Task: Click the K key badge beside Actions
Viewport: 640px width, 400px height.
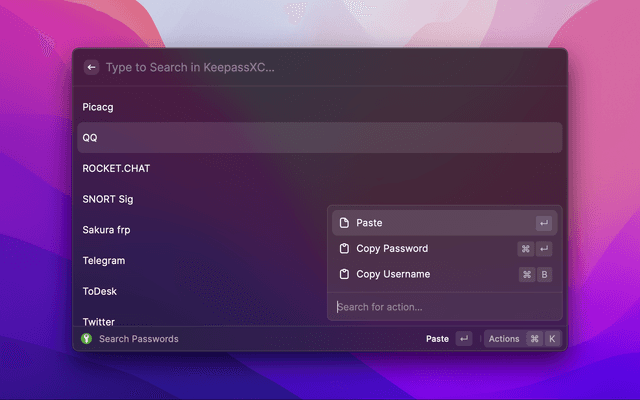Action: pyautogui.click(x=552, y=339)
